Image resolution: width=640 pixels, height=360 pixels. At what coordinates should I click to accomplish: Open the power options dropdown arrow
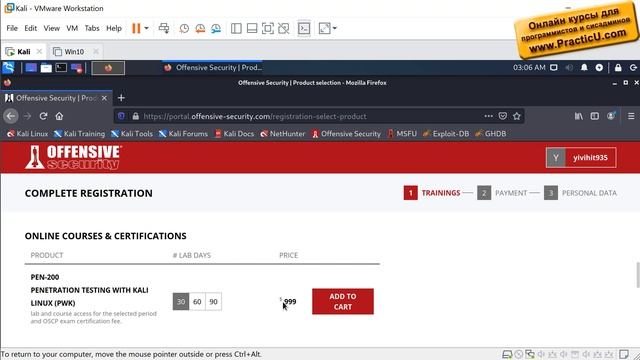(x=146, y=28)
